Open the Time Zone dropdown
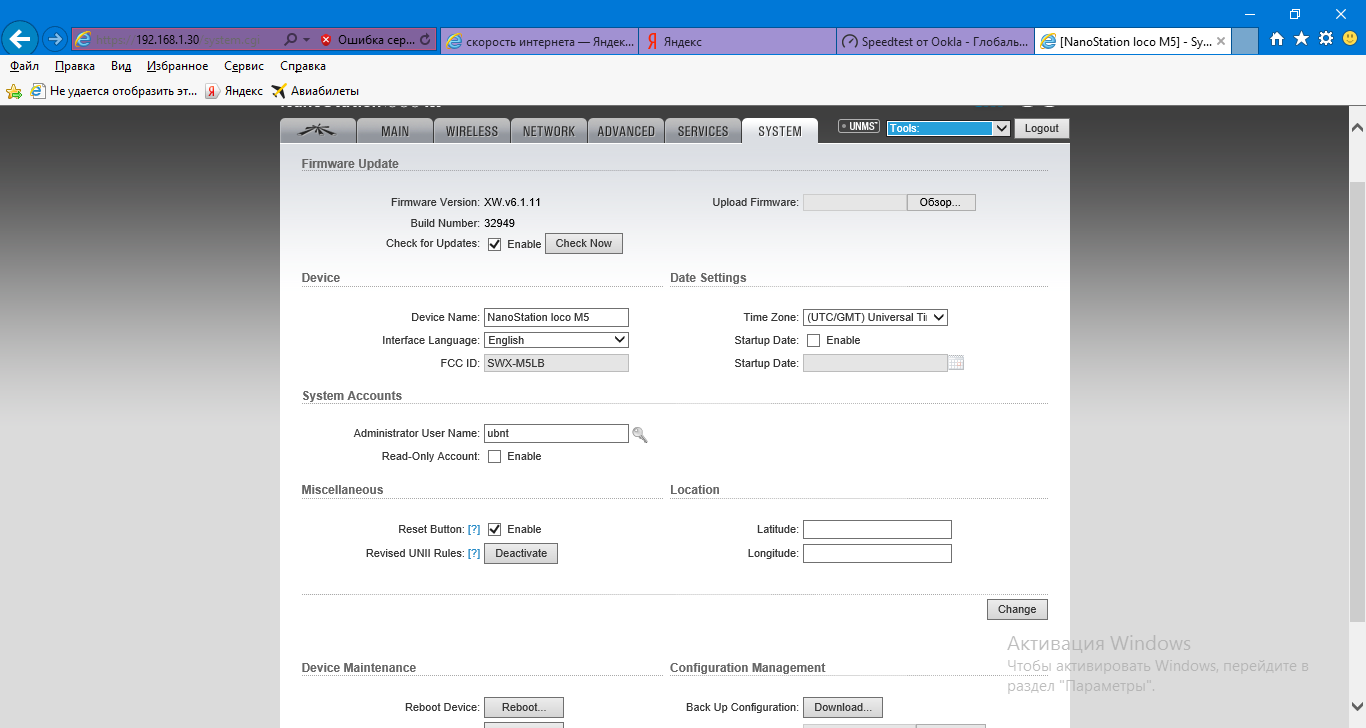The width and height of the screenshot is (1366, 728). (x=874, y=317)
